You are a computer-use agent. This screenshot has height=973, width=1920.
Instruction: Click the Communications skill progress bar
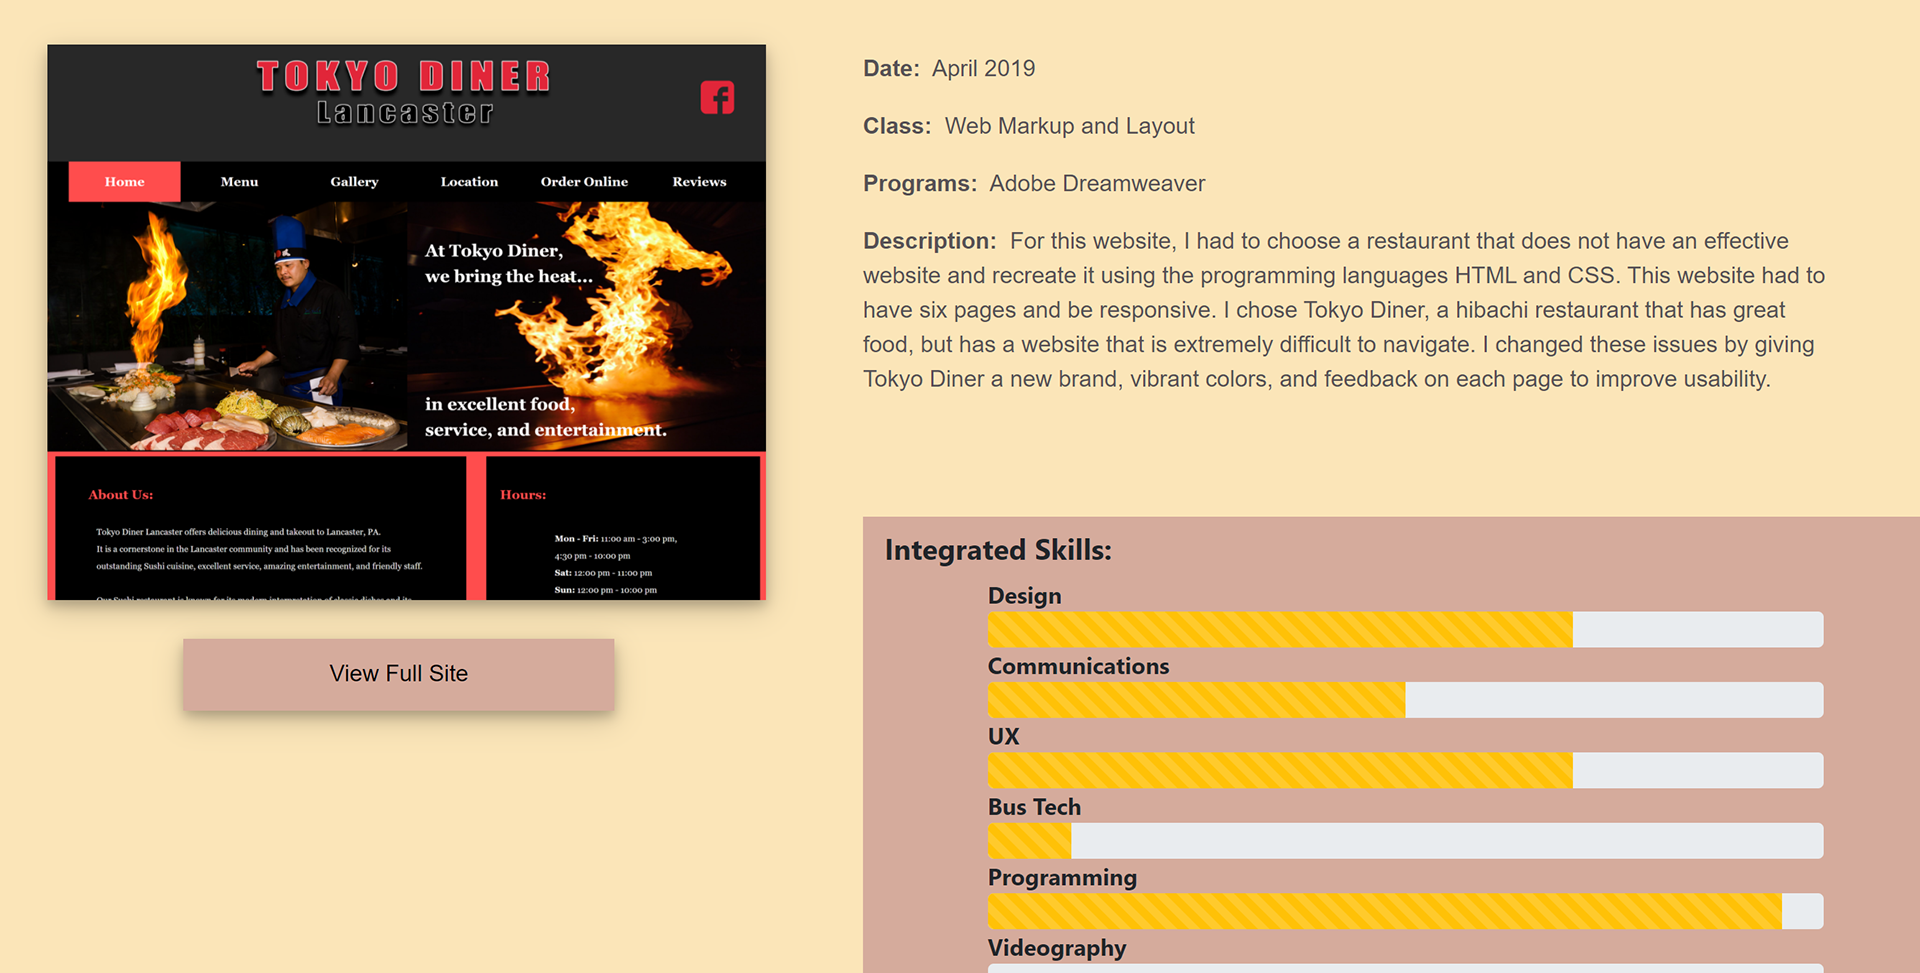[1405, 700]
